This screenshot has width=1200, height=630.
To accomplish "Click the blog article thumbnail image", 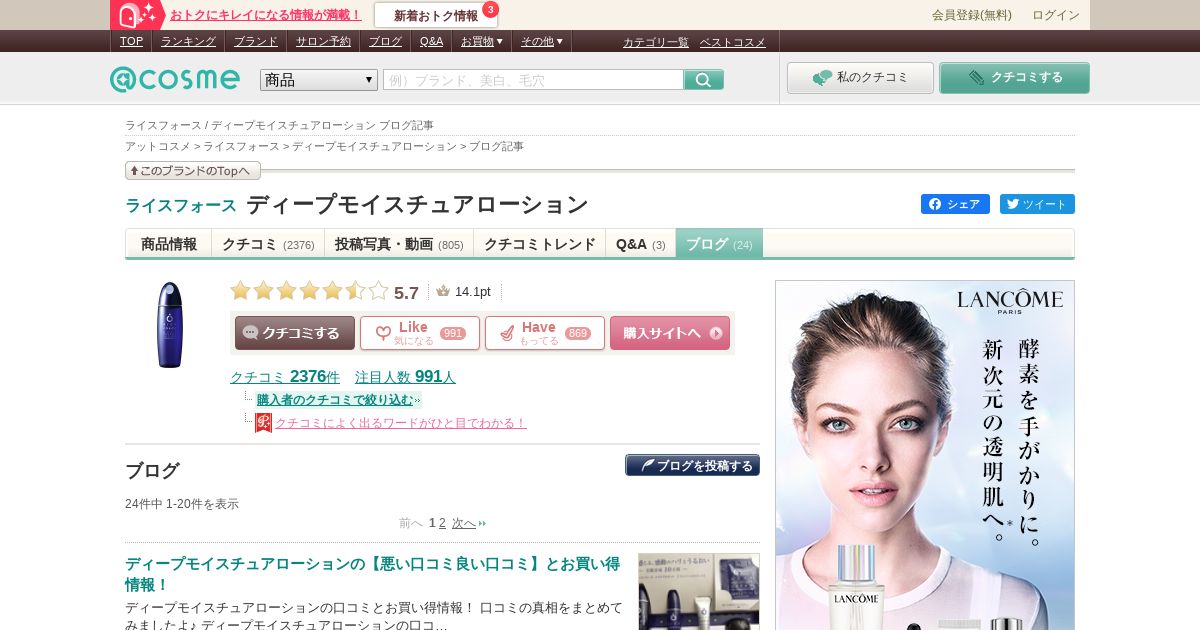I will pos(699,591).
